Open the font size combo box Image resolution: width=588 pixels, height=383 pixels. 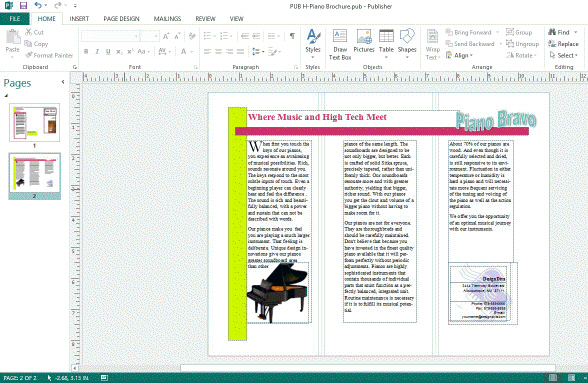(150, 36)
